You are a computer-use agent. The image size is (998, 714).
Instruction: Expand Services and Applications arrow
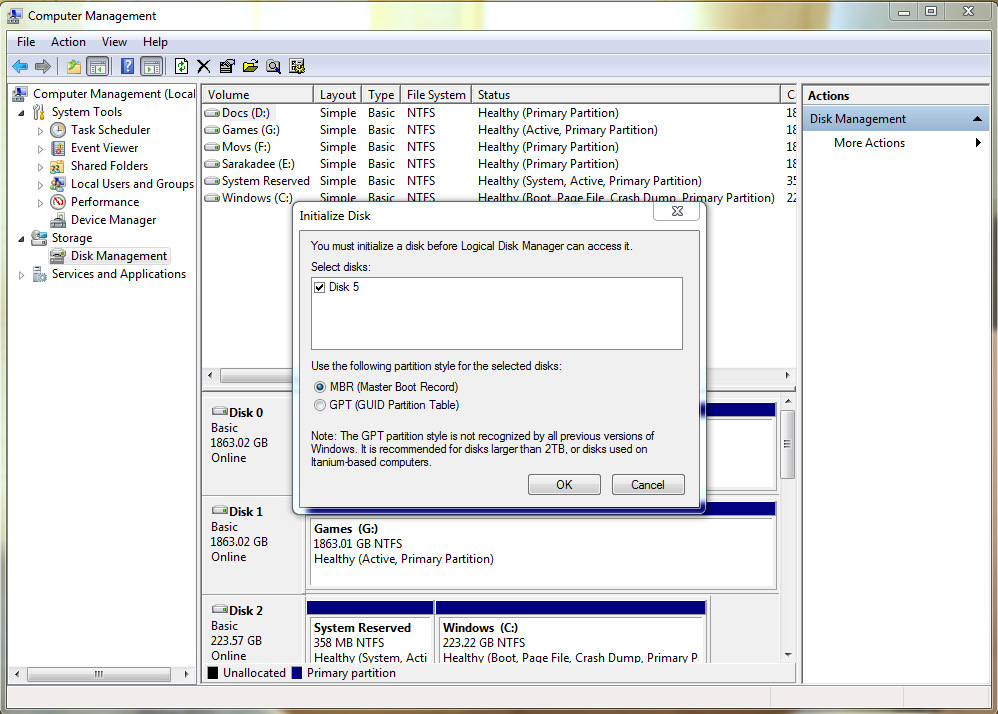click(22, 275)
